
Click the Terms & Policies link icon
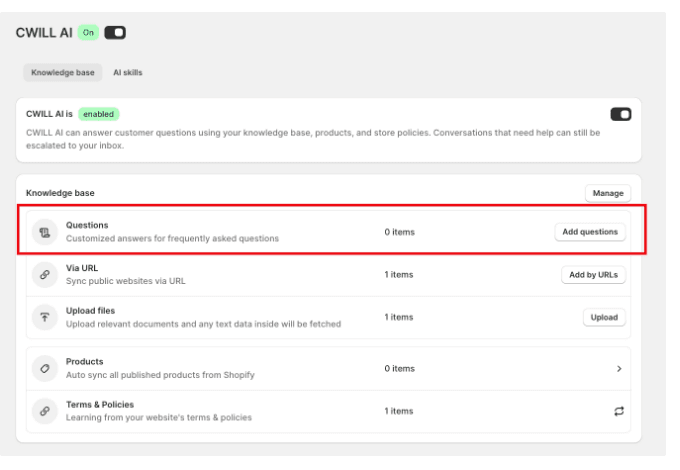click(45, 411)
